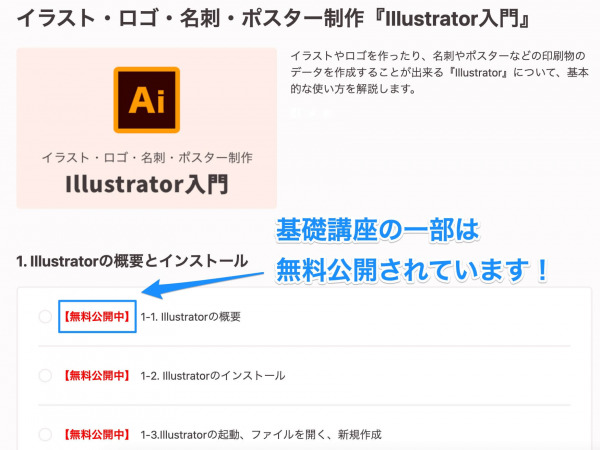This screenshot has width=600, height=450.
Task: Click section heading 1. Illustratorの概要とインストール
Action: pos(132,261)
